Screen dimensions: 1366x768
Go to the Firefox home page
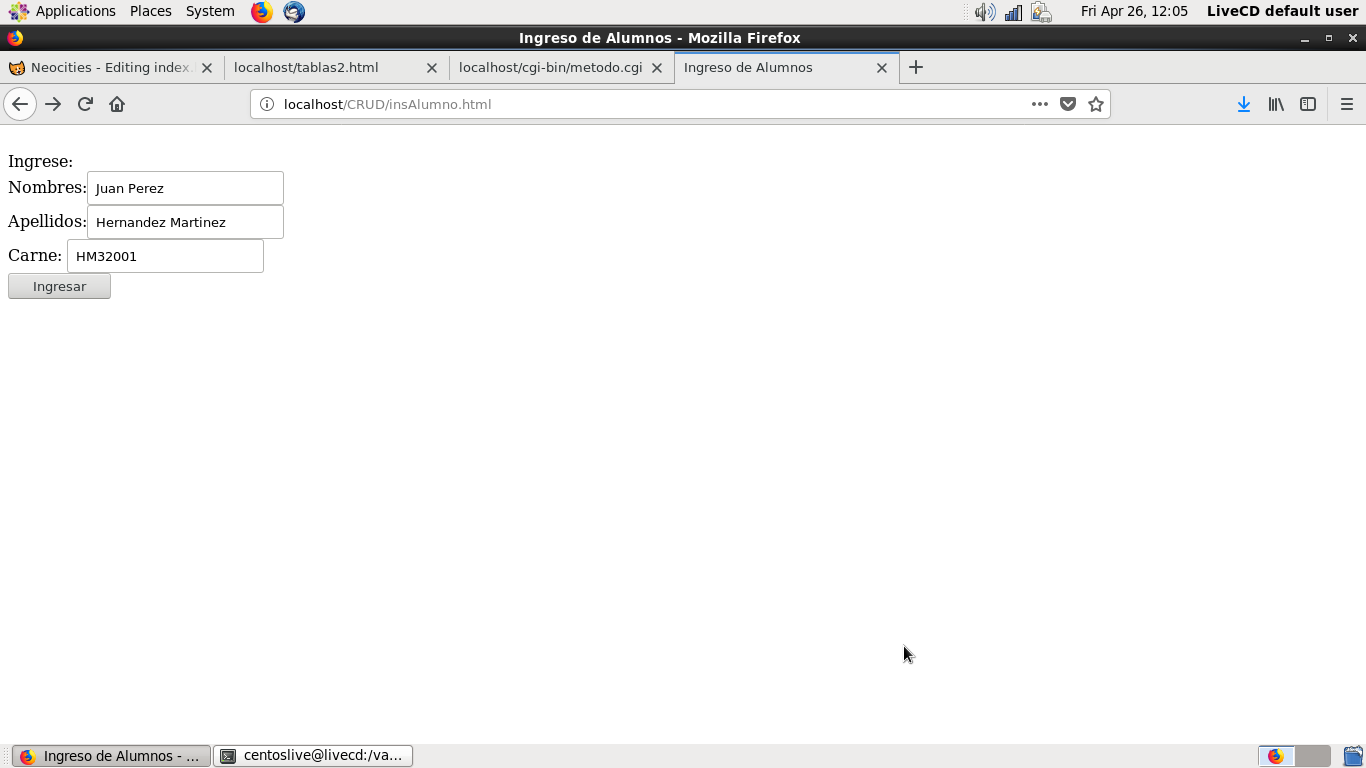click(x=117, y=104)
